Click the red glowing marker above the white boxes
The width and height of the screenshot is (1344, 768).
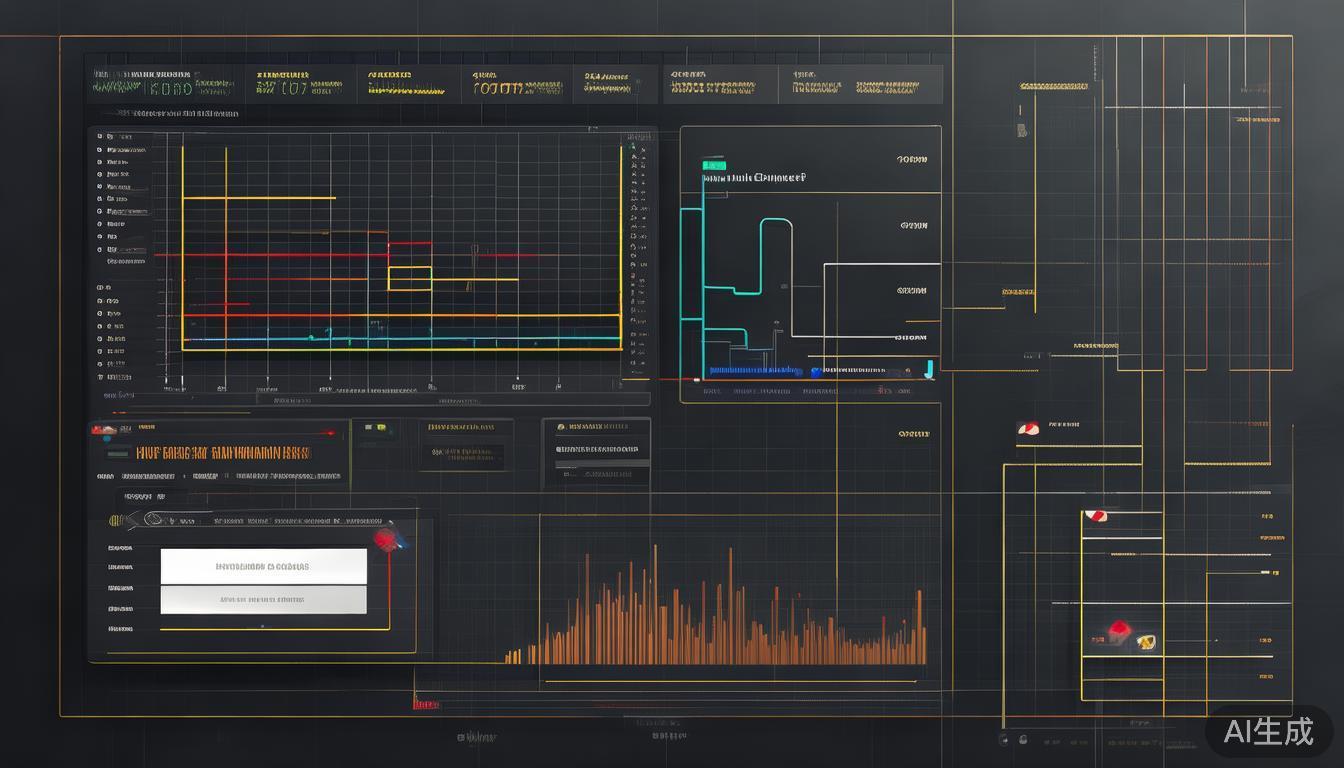coord(385,539)
